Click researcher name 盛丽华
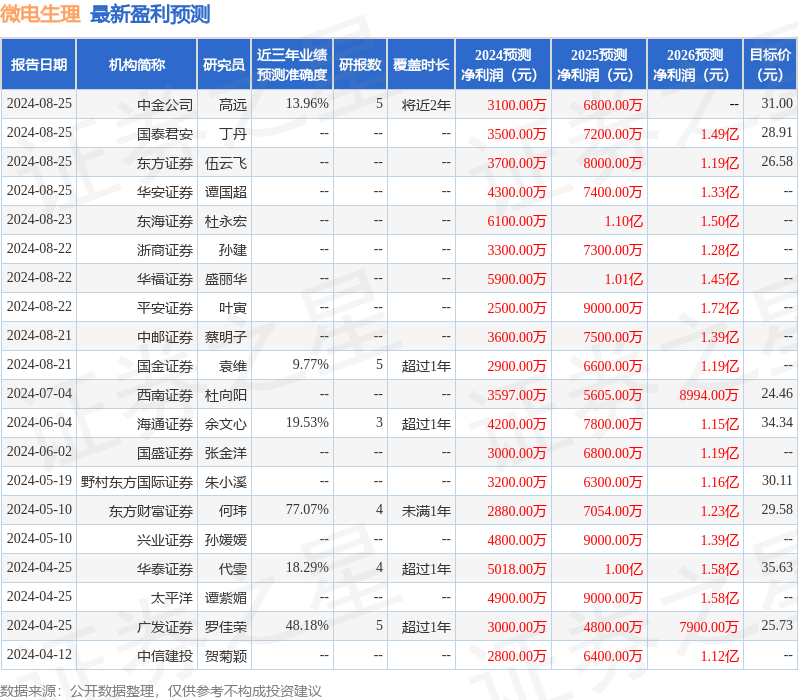The width and height of the screenshot is (798, 700). [x=226, y=279]
